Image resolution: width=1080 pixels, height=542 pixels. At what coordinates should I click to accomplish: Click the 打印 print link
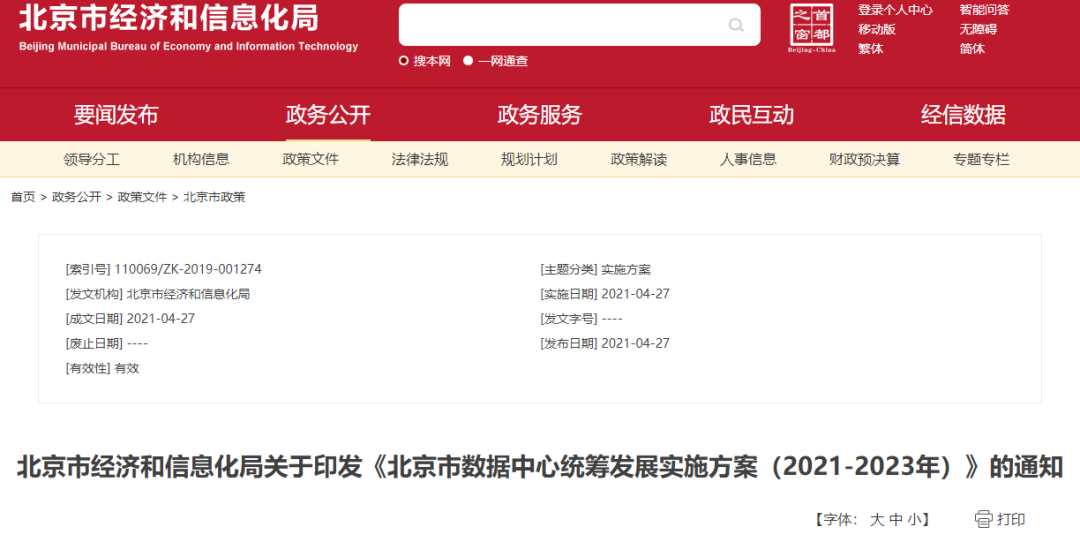pyautogui.click(x=1011, y=519)
